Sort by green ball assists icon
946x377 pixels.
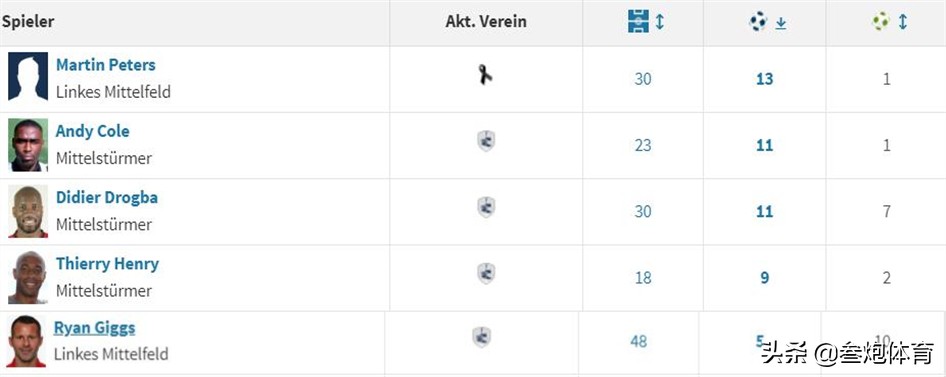pos(881,22)
